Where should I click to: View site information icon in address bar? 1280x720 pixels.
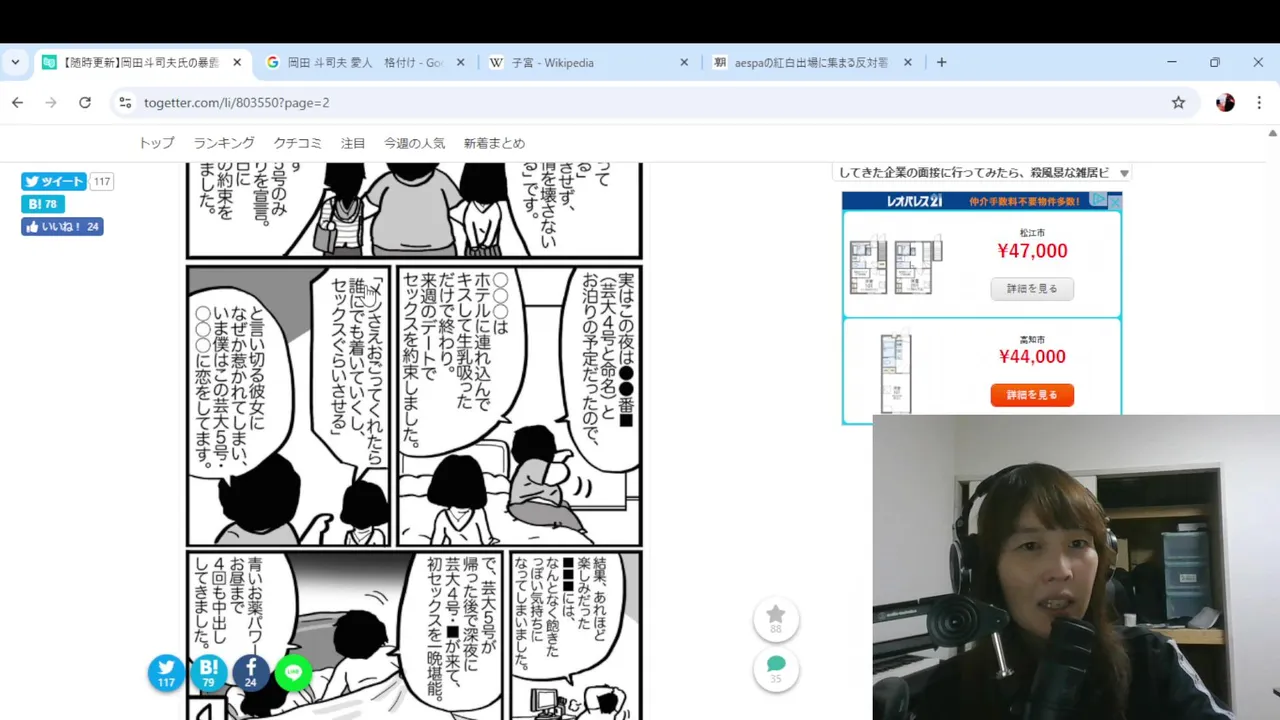click(125, 102)
